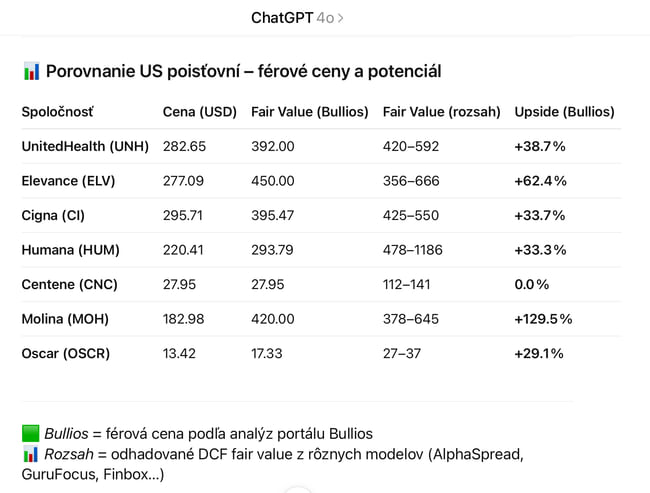Click the Fair Value (Bullios) column header
Image resolution: width=650 pixels, height=493 pixels.
point(310,112)
